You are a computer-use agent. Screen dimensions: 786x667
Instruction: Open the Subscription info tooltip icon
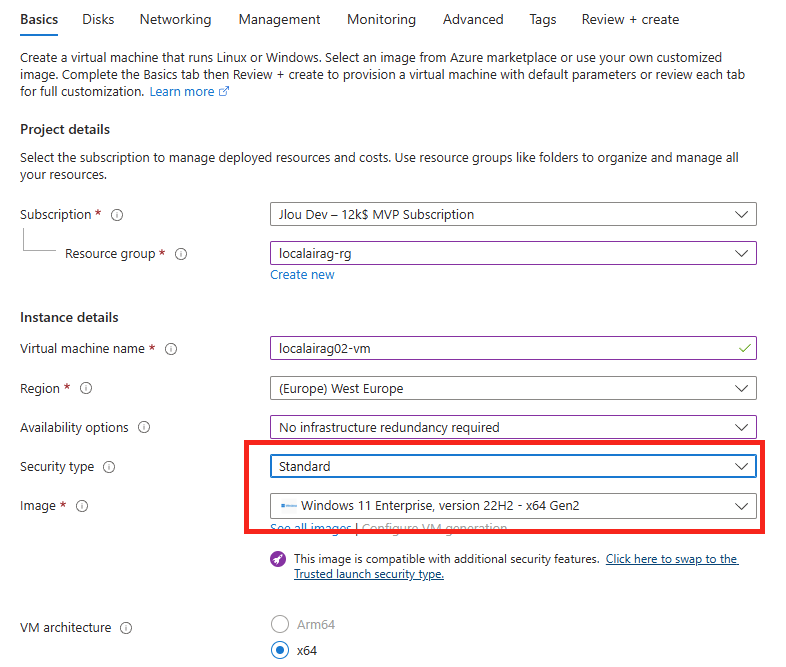(117, 215)
